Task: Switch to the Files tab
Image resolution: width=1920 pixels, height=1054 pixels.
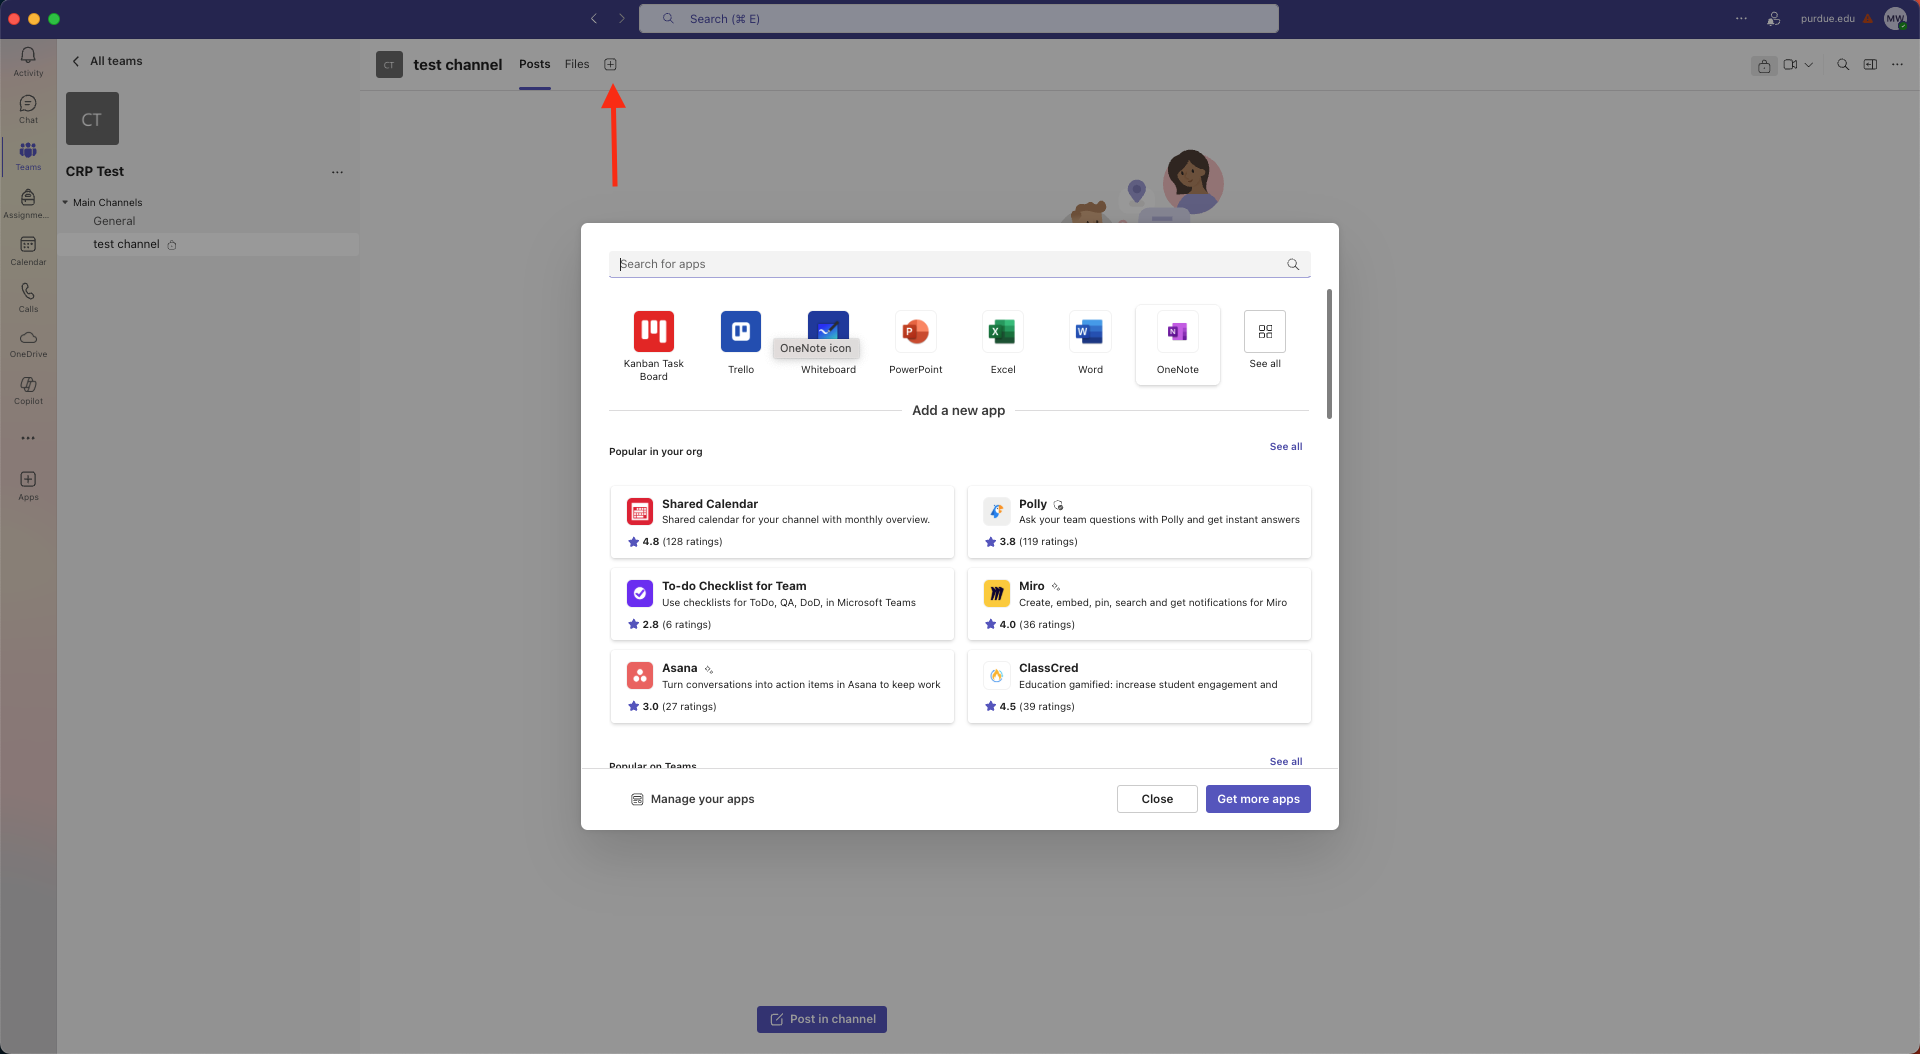Action: pyautogui.click(x=577, y=64)
